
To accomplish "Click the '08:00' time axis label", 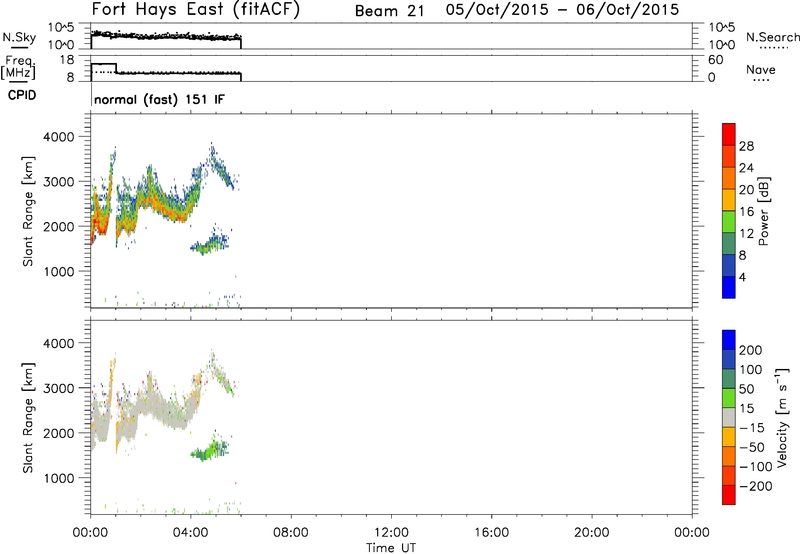I will click(x=290, y=533).
